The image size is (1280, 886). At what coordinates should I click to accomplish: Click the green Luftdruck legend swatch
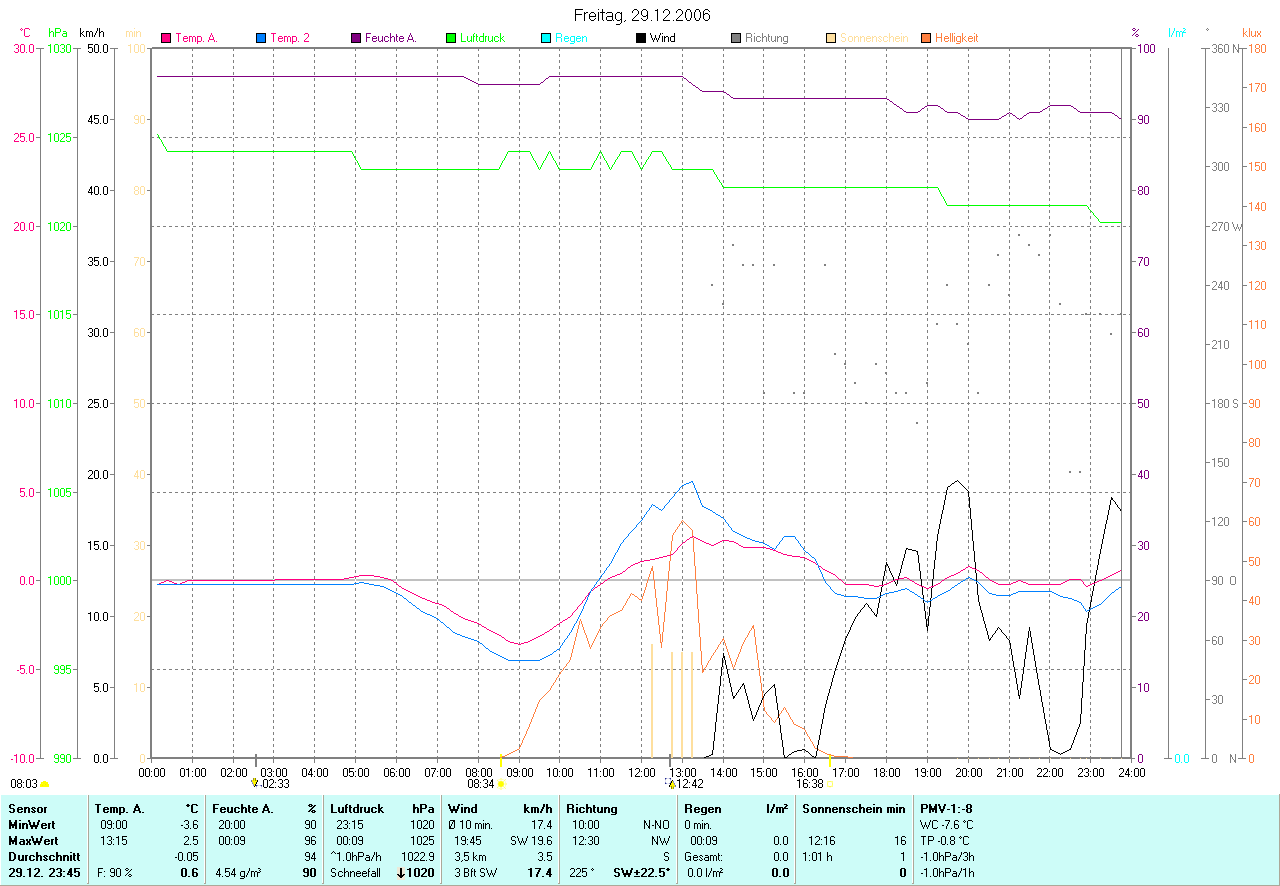(x=451, y=38)
